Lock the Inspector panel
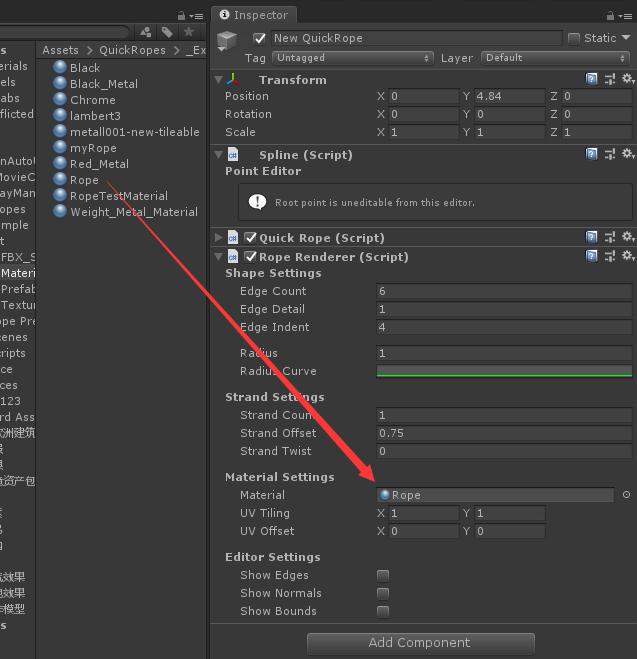This screenshot has width=637, height=659. click(x=610, y=16)
